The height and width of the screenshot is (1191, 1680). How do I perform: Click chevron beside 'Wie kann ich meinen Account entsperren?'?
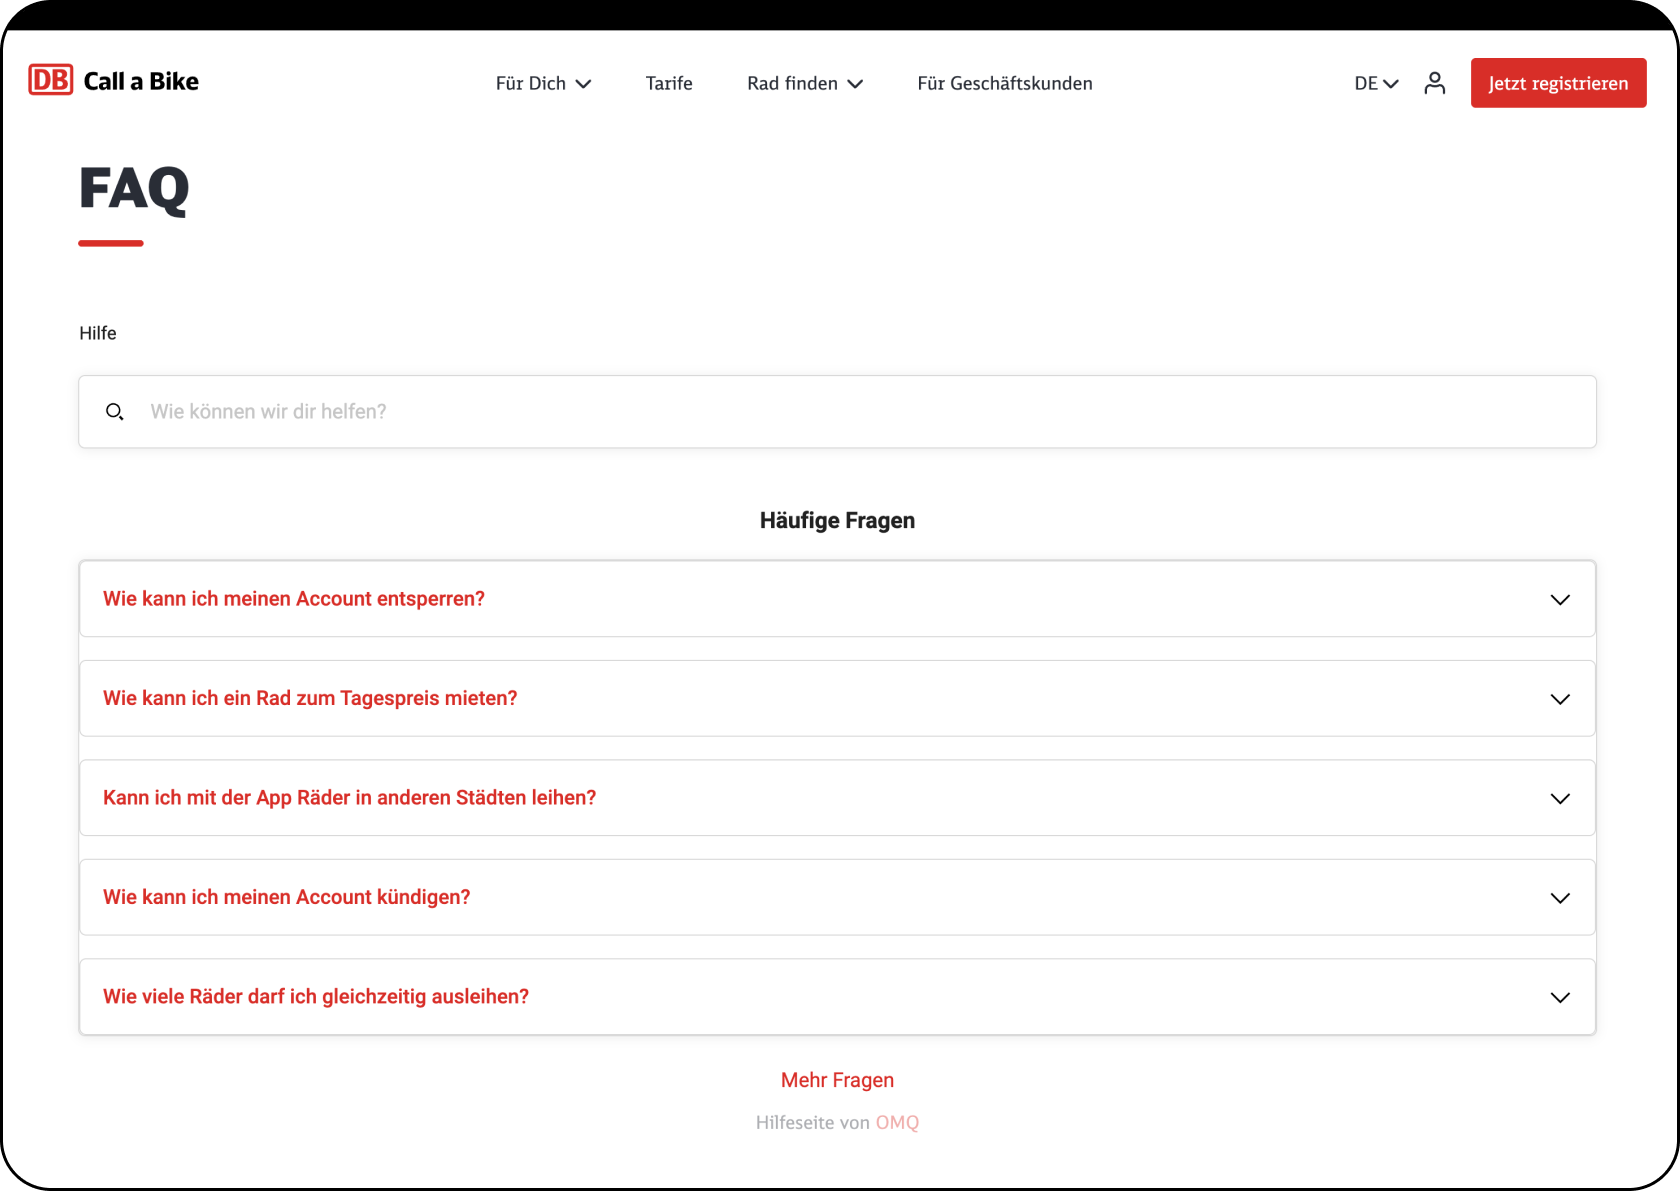click(x=1559, y=600)
